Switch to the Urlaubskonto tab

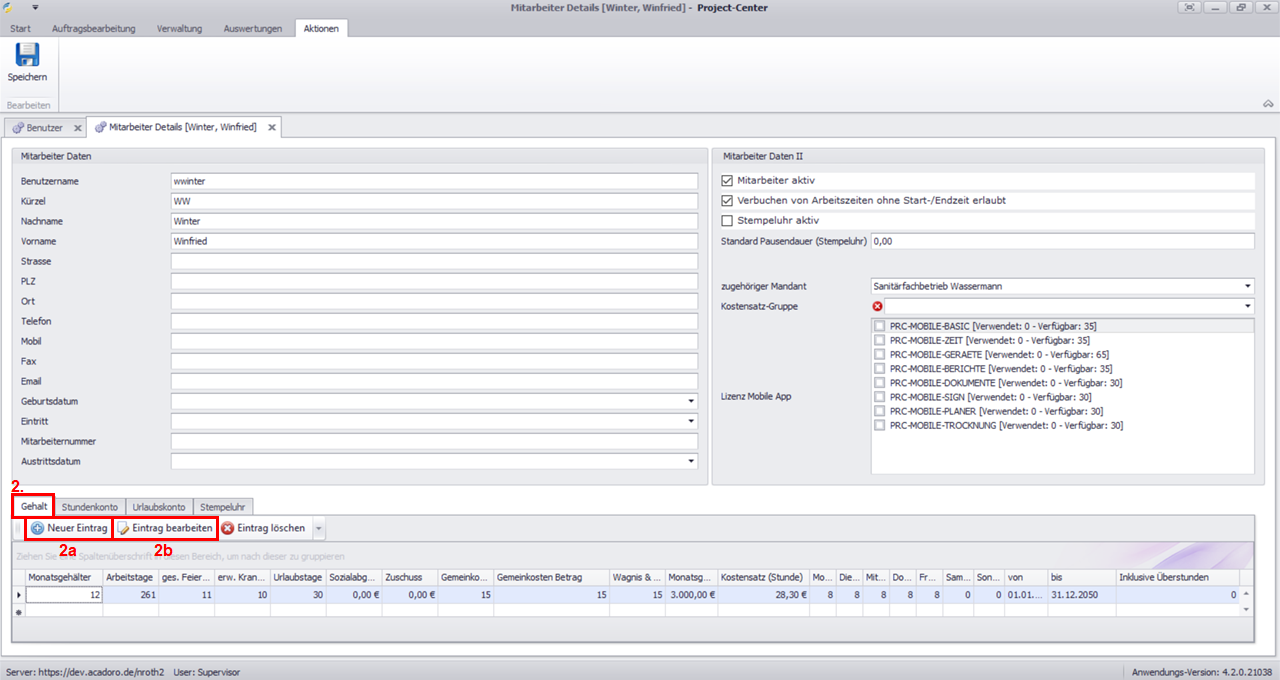(x=159, y=507)
